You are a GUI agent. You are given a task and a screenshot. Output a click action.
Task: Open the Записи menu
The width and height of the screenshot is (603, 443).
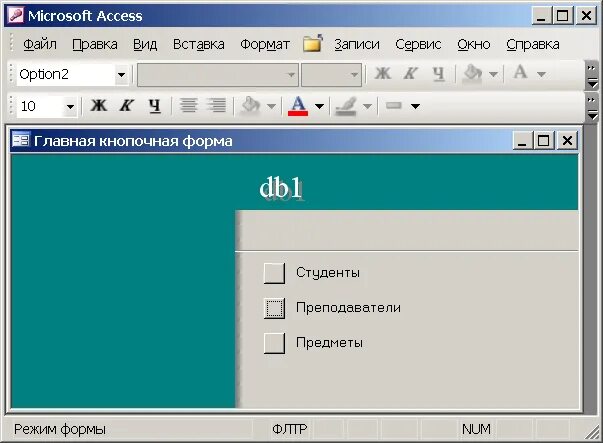[x=356, y=44]
